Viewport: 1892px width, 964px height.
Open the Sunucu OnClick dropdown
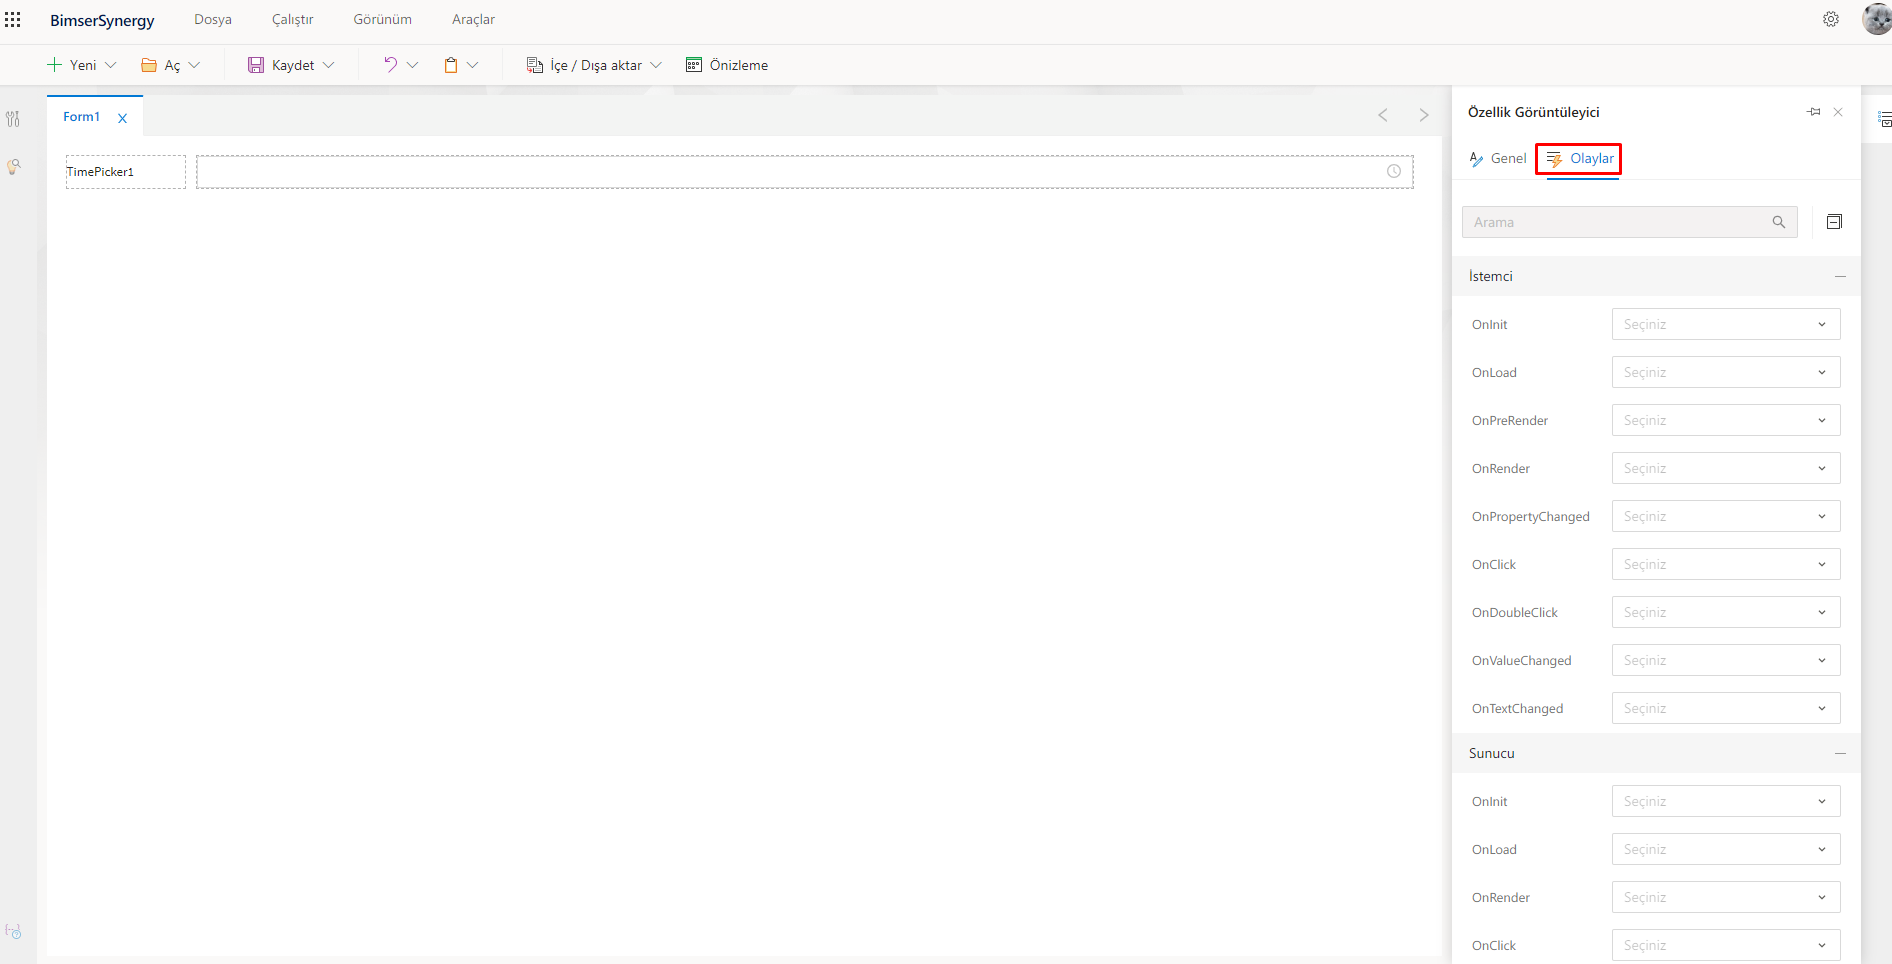(1726, 945)
